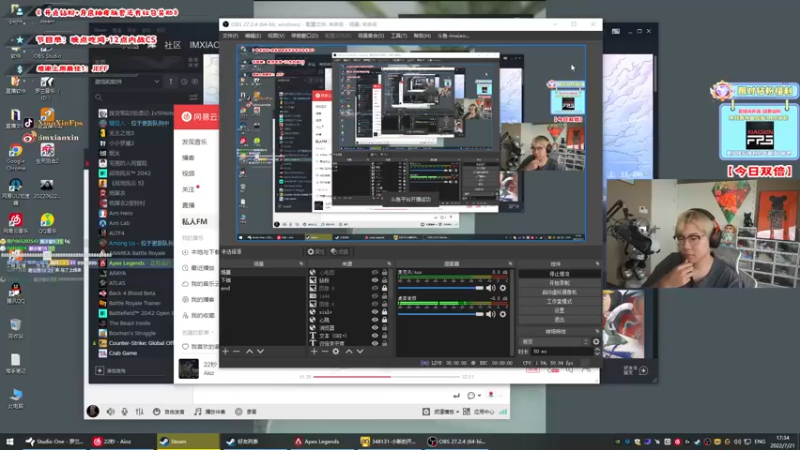Click 停止推流 button in OBS controls
Image resolution: width=800 pixels, height=450 pixels.
(x=559, y=274)
